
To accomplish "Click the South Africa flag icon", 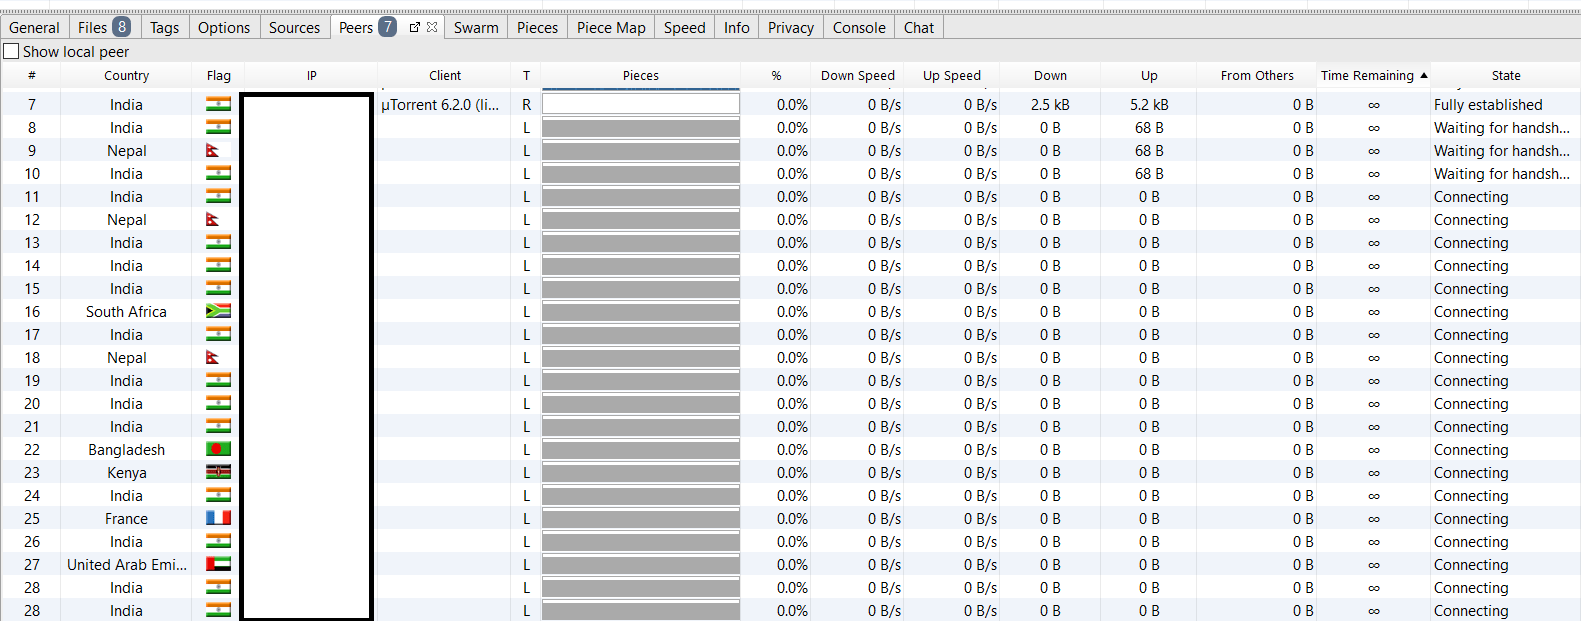I will (218, 311).
